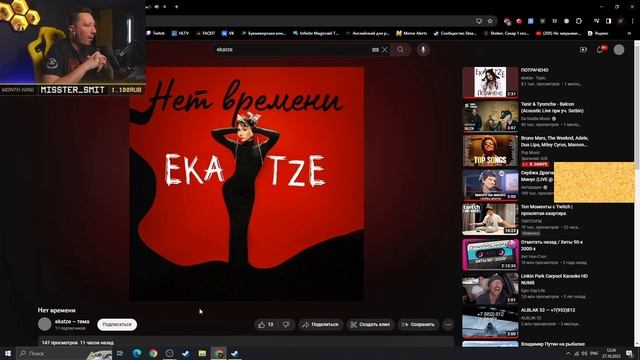Screen dimensions: 640x360
Task: Open the Infinite Magicraid bookmark
Action: coord(316,33)
